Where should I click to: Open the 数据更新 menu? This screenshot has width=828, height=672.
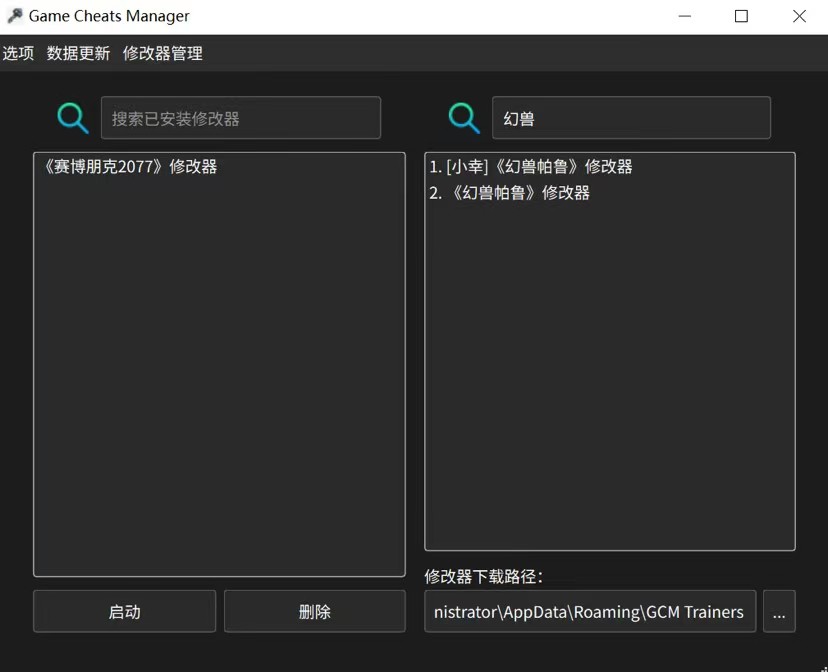[x=78, y=53]
